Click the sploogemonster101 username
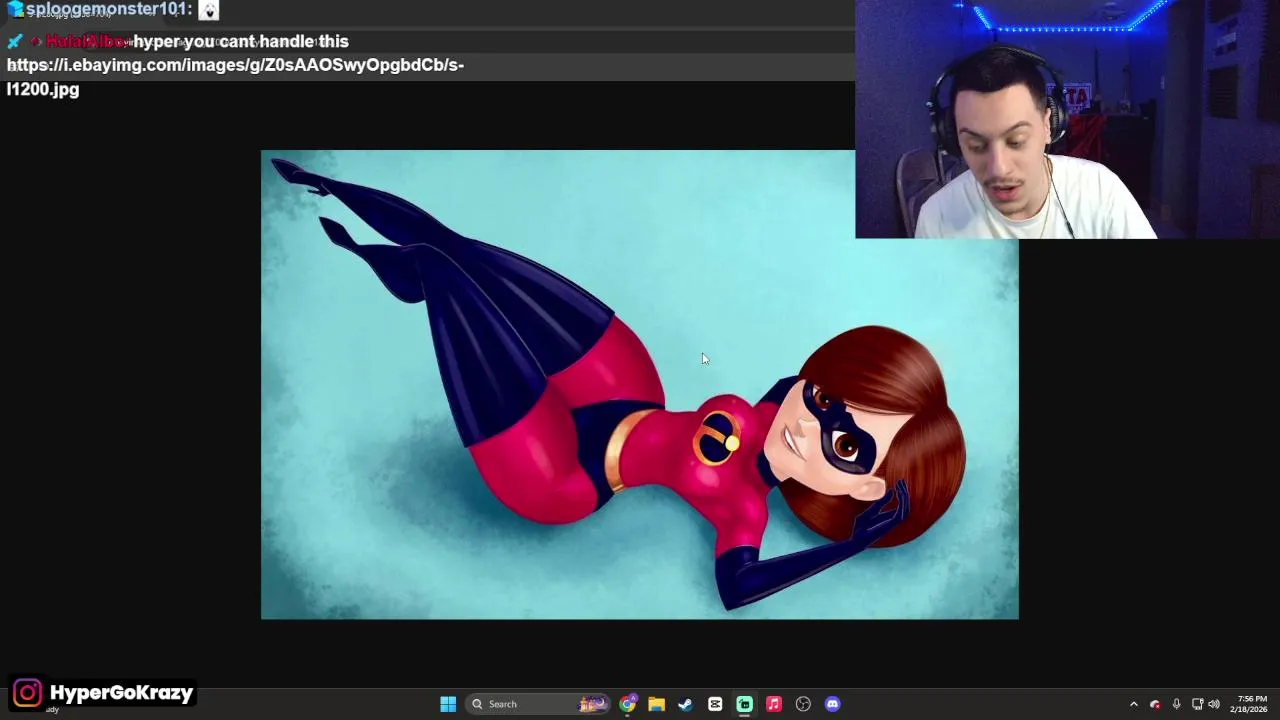This screenshot has width=1280, height=720. click(108, 10)
